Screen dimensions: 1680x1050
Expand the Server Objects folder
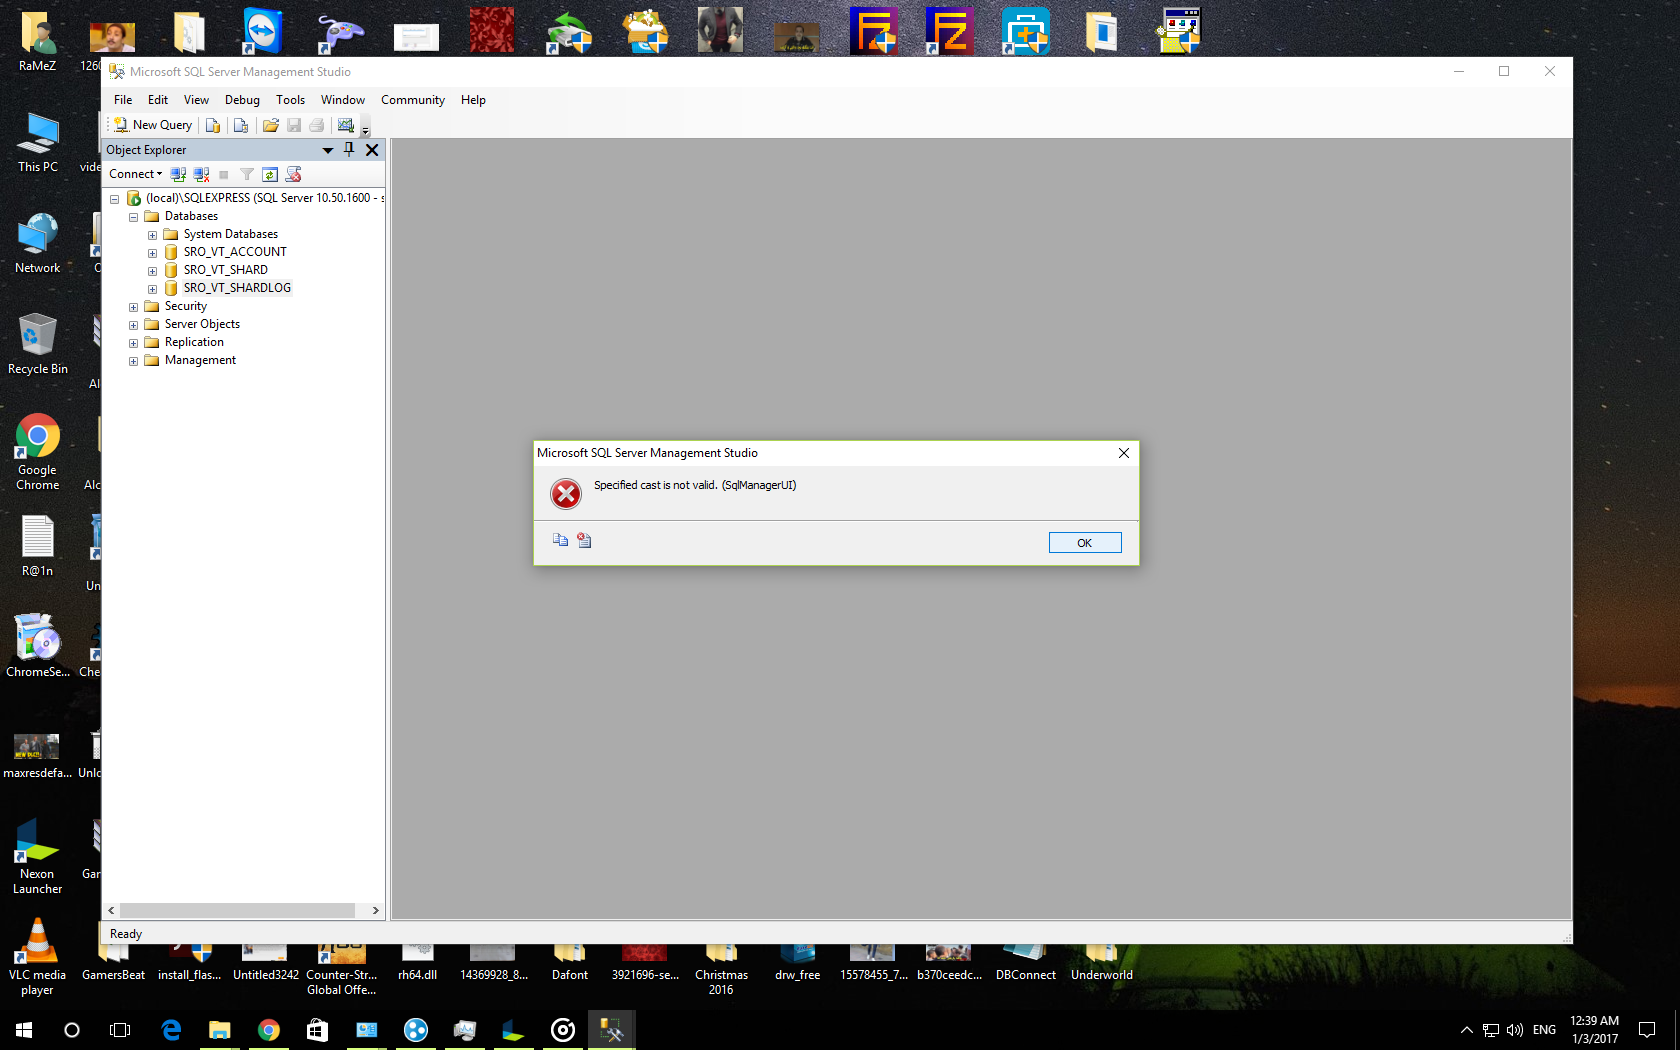pos(133,325)
